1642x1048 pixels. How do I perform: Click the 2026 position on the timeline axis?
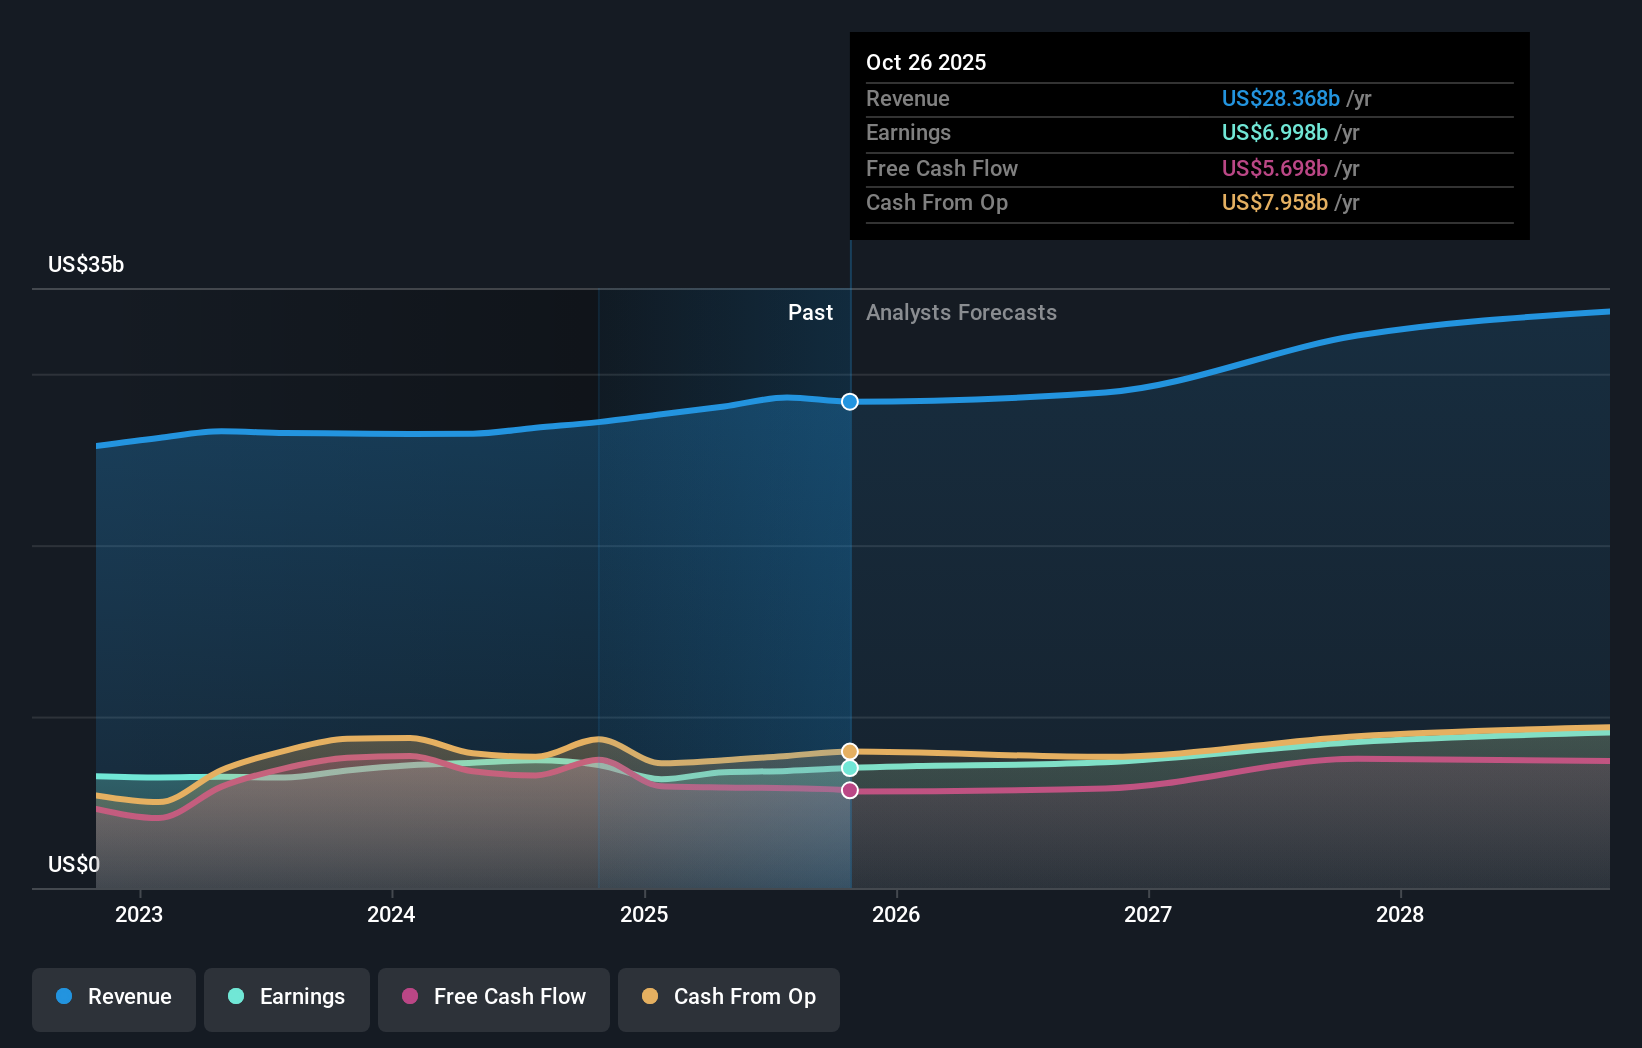[897, 913]
